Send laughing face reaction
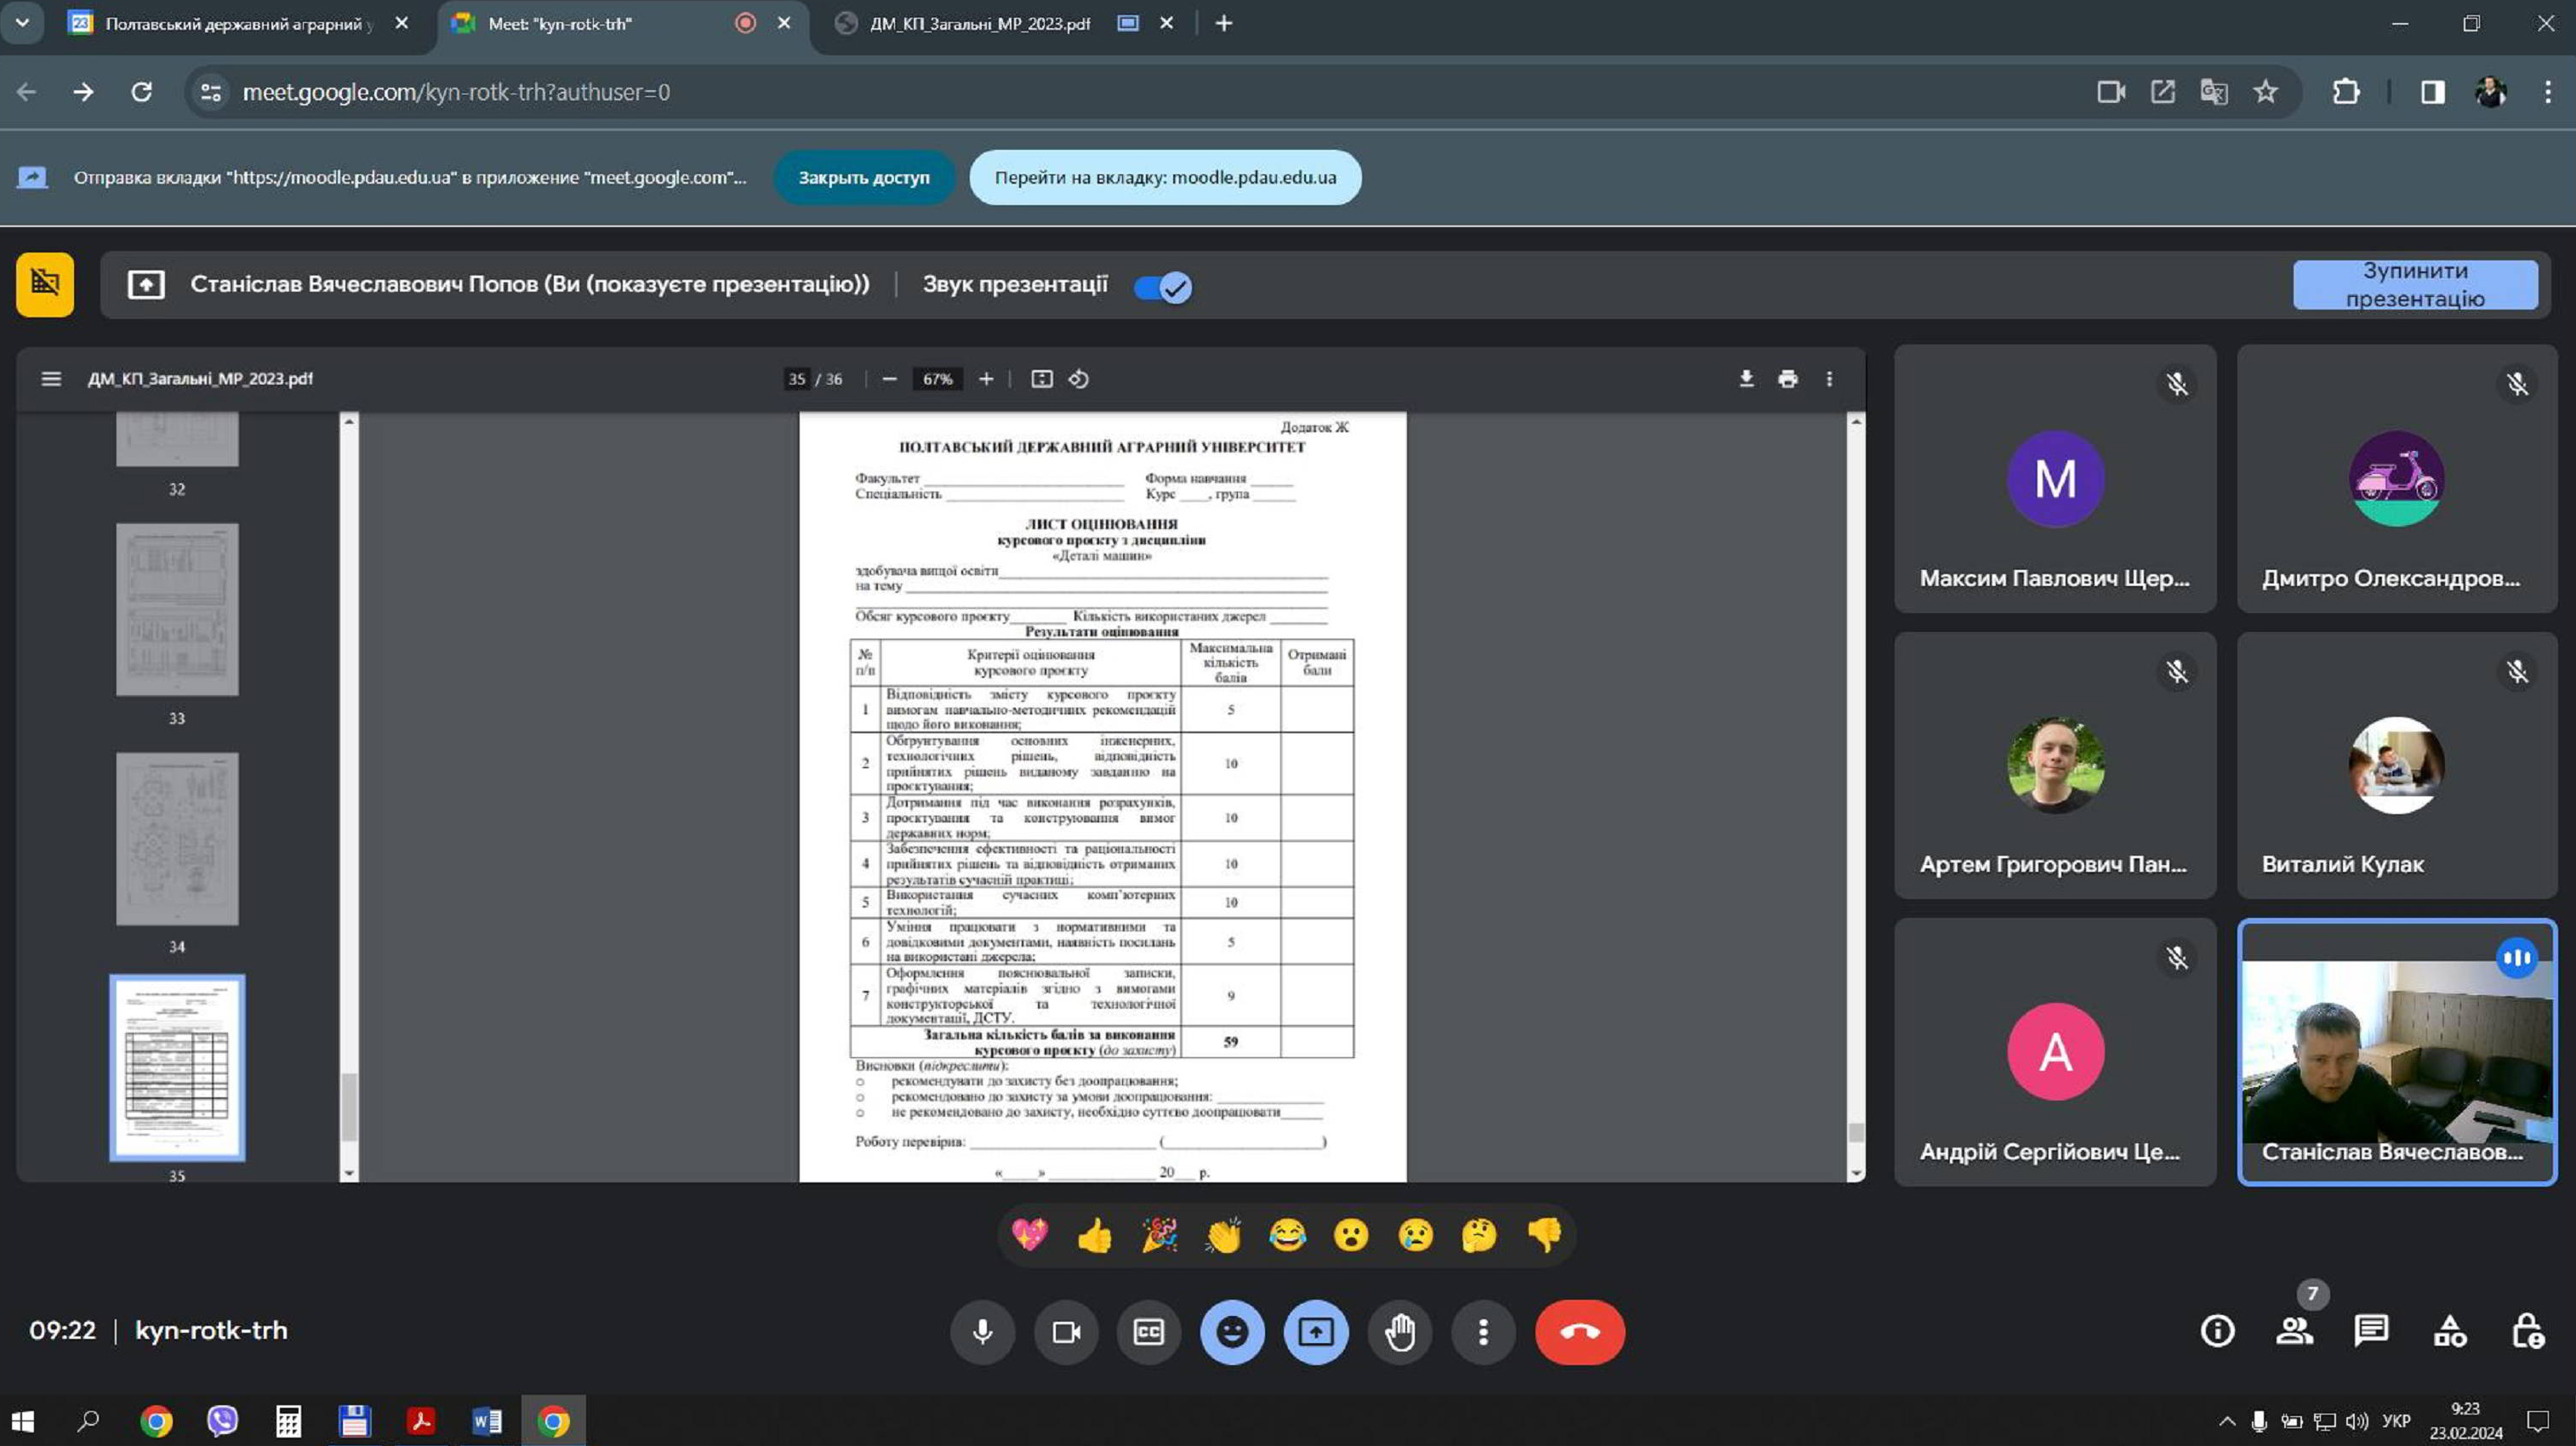 tap(1287, 1235)
